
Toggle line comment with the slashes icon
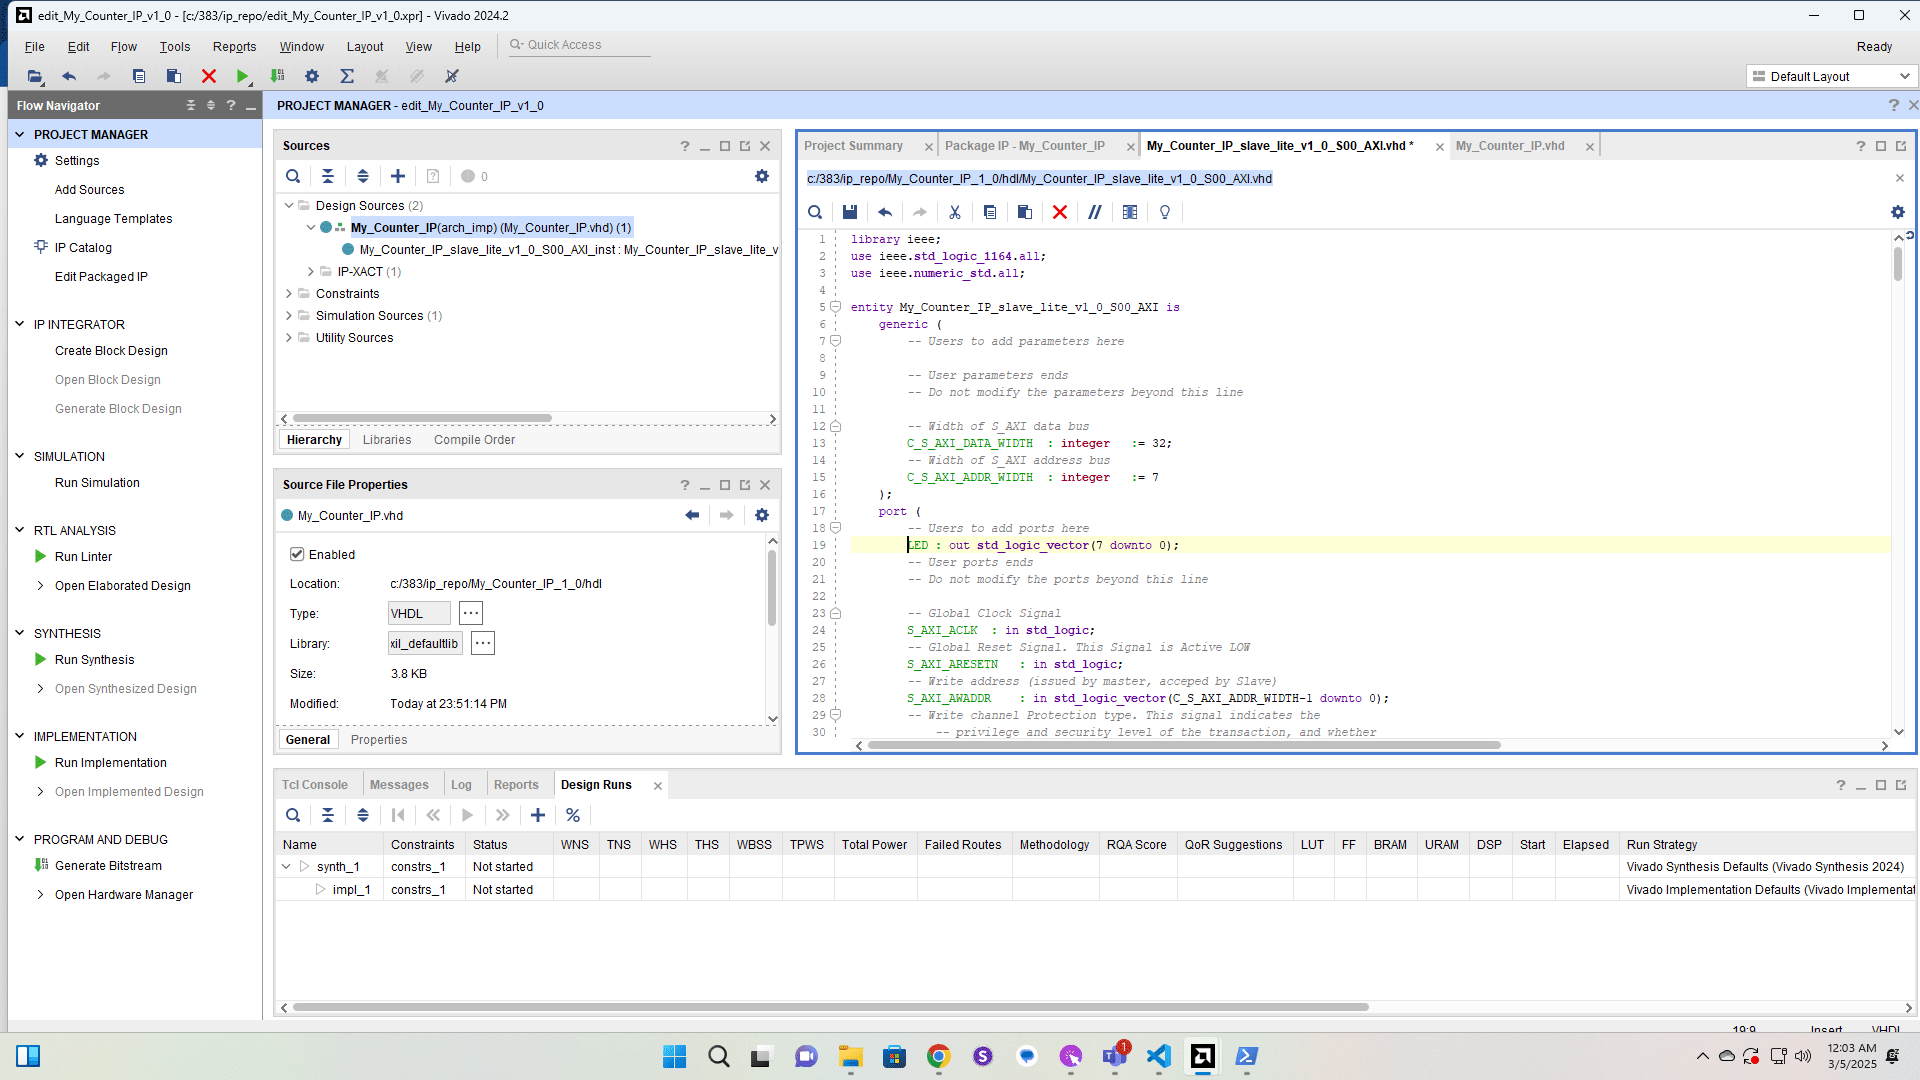coord(1095,212)
